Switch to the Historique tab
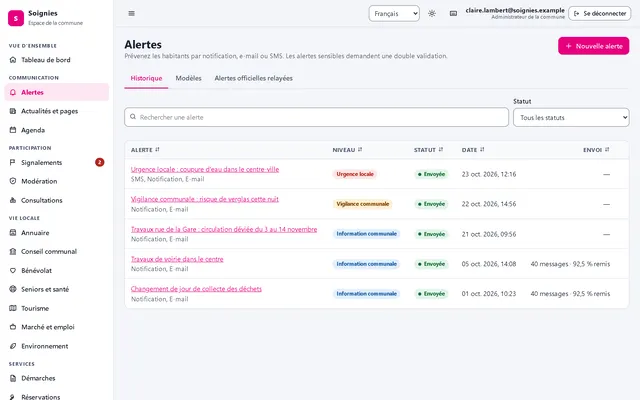640x400 pixels. coord(146,78)
